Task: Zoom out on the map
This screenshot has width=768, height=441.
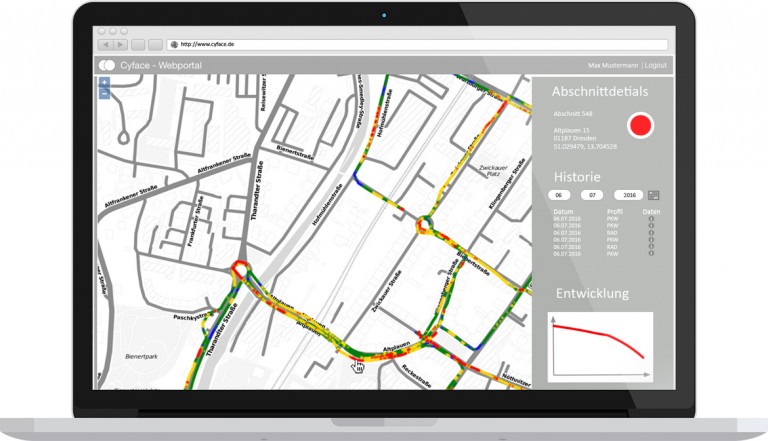Action: tap(104, 93)
